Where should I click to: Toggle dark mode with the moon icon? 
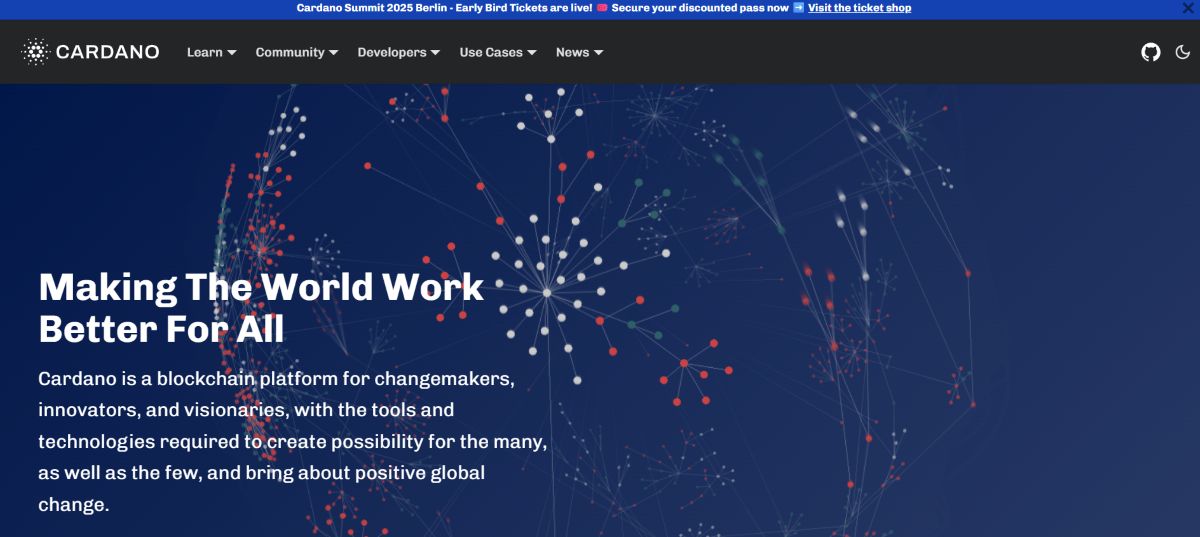(1183, 52)
